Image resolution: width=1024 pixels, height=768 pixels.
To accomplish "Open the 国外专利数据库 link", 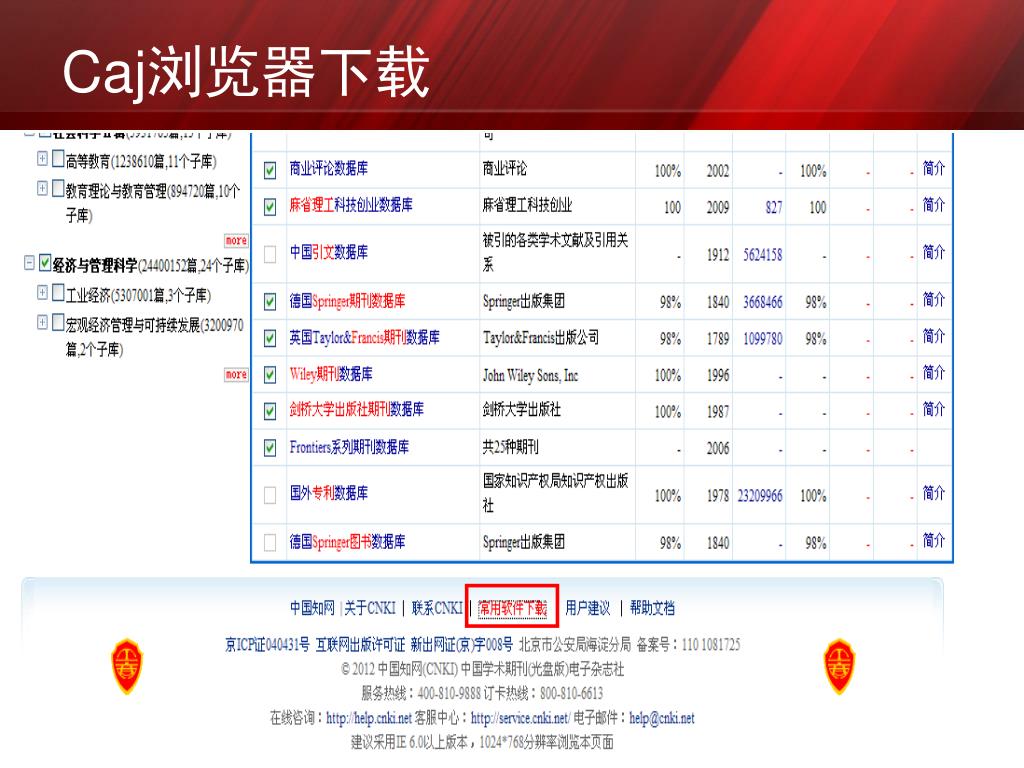I will point(328,493).
